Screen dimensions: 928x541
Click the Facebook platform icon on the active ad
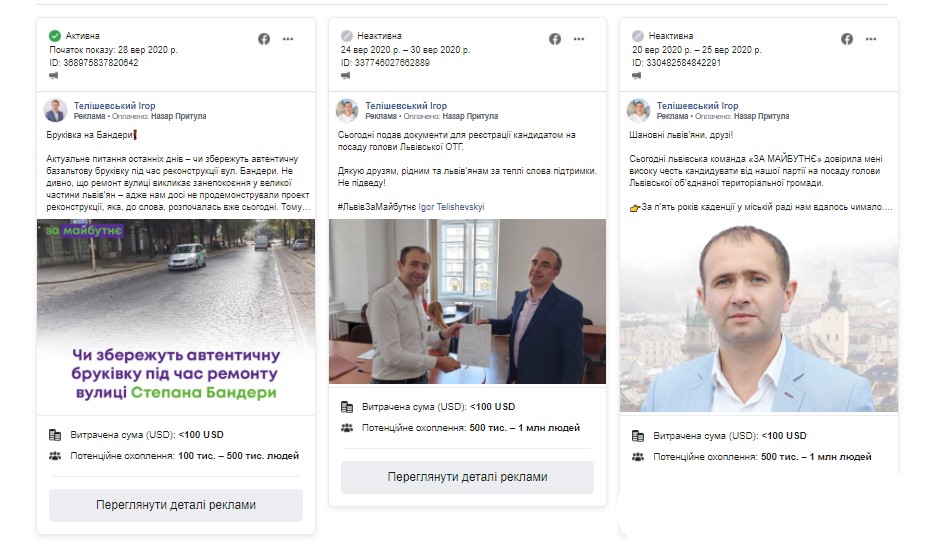pos(264,39)
